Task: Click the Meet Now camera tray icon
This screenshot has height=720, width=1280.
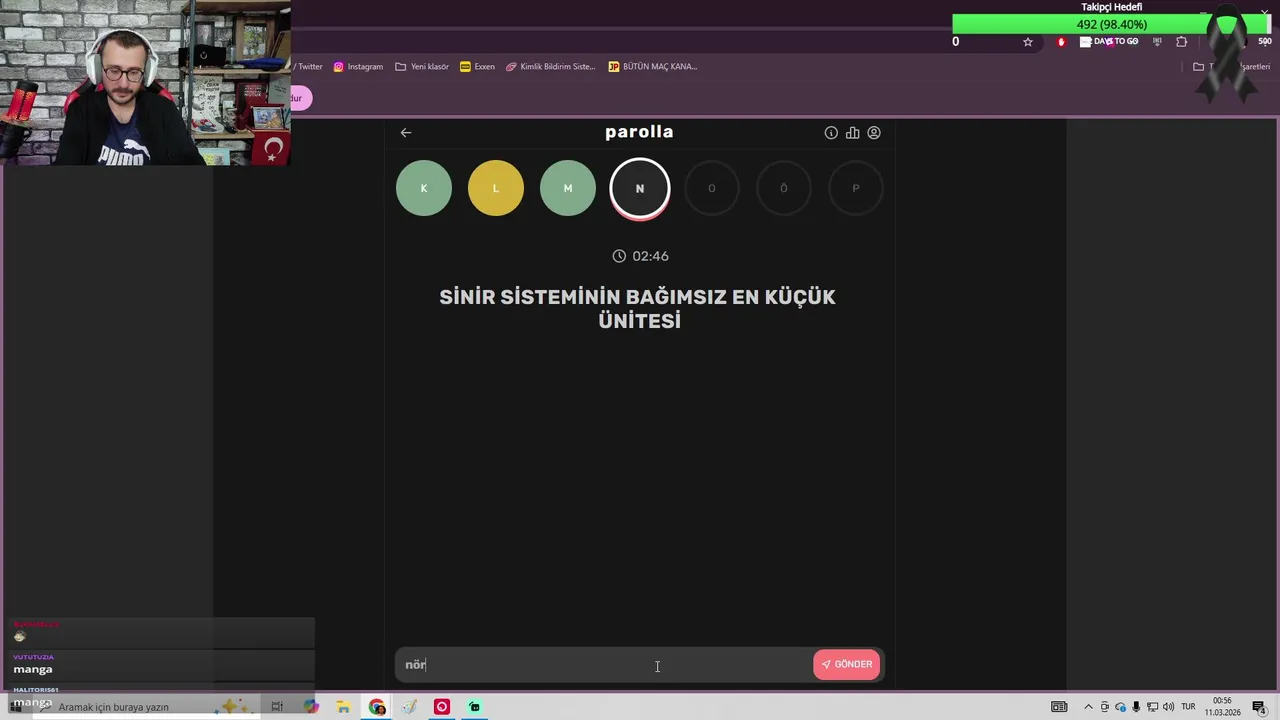Action: [1105, 707]
